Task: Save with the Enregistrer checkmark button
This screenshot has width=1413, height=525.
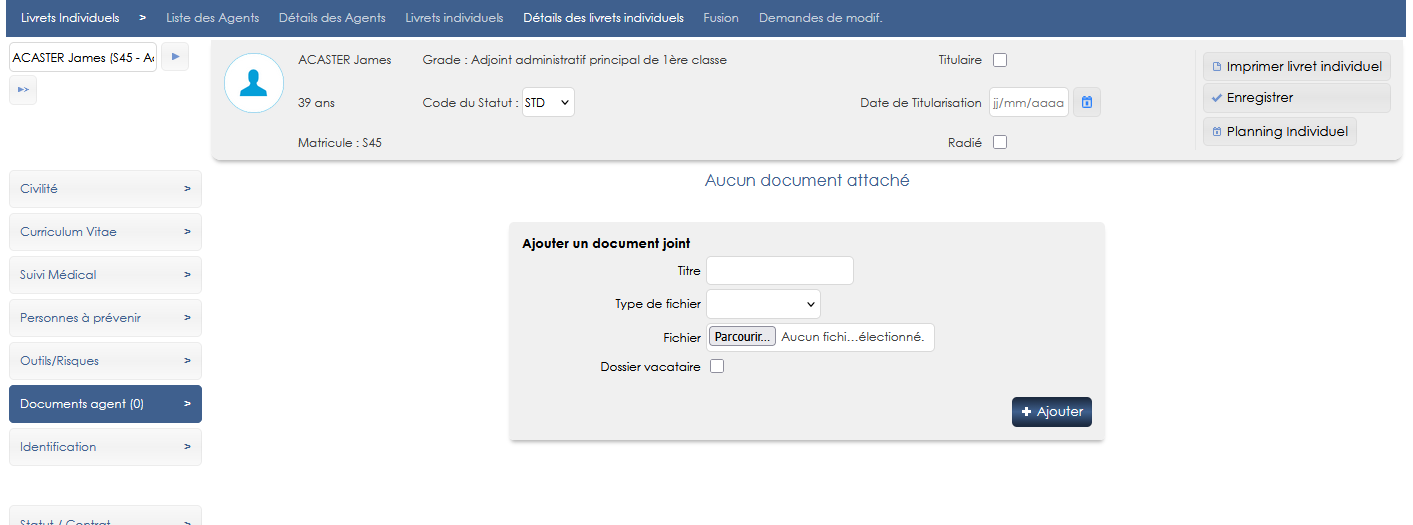Action: coord(1296,98)
